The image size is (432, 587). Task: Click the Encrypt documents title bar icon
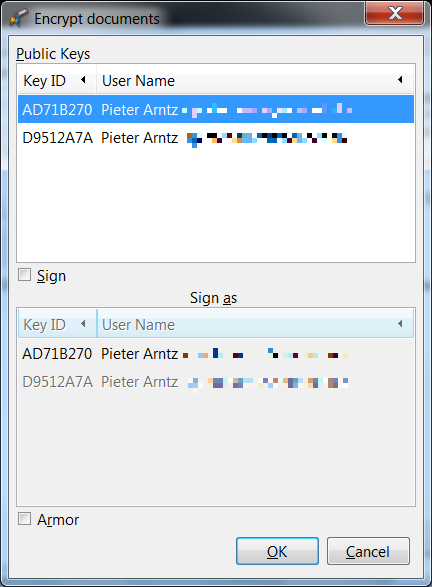tap(18, 18)
